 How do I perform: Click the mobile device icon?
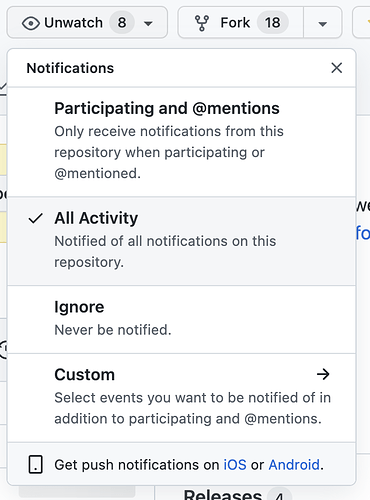point(36,464)
